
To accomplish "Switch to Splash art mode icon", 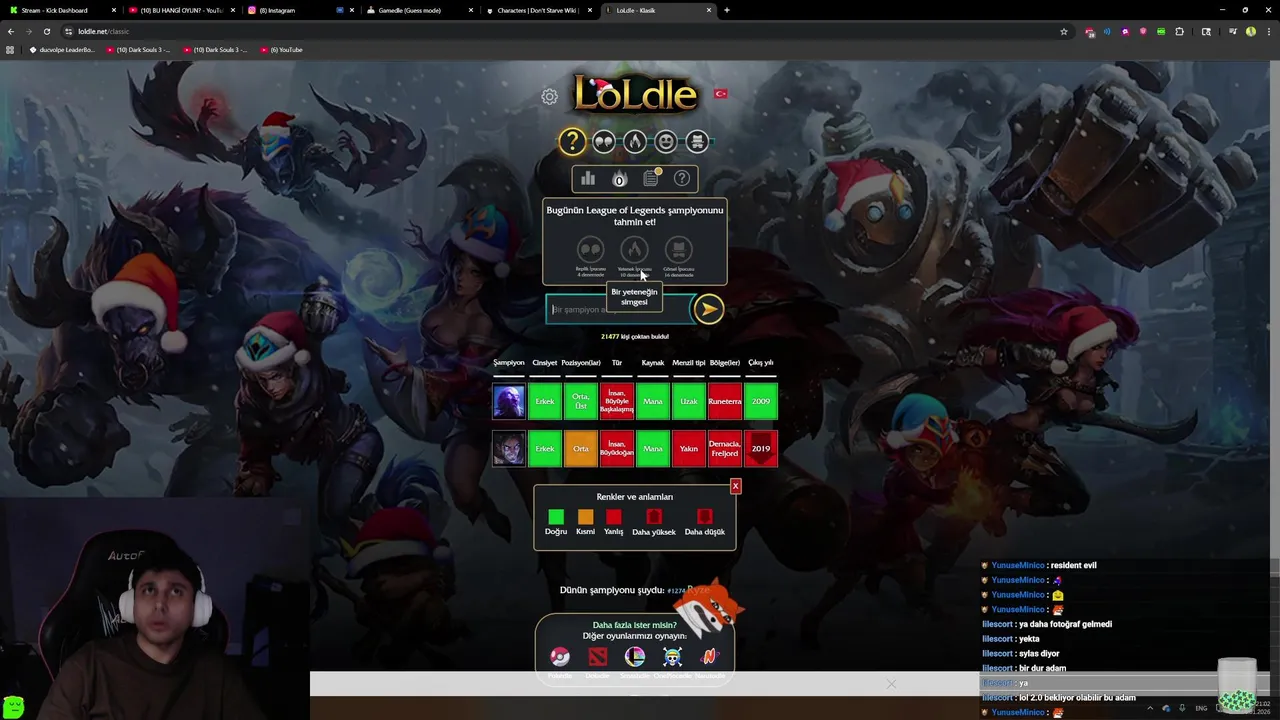I will click(x=698, y=142).
